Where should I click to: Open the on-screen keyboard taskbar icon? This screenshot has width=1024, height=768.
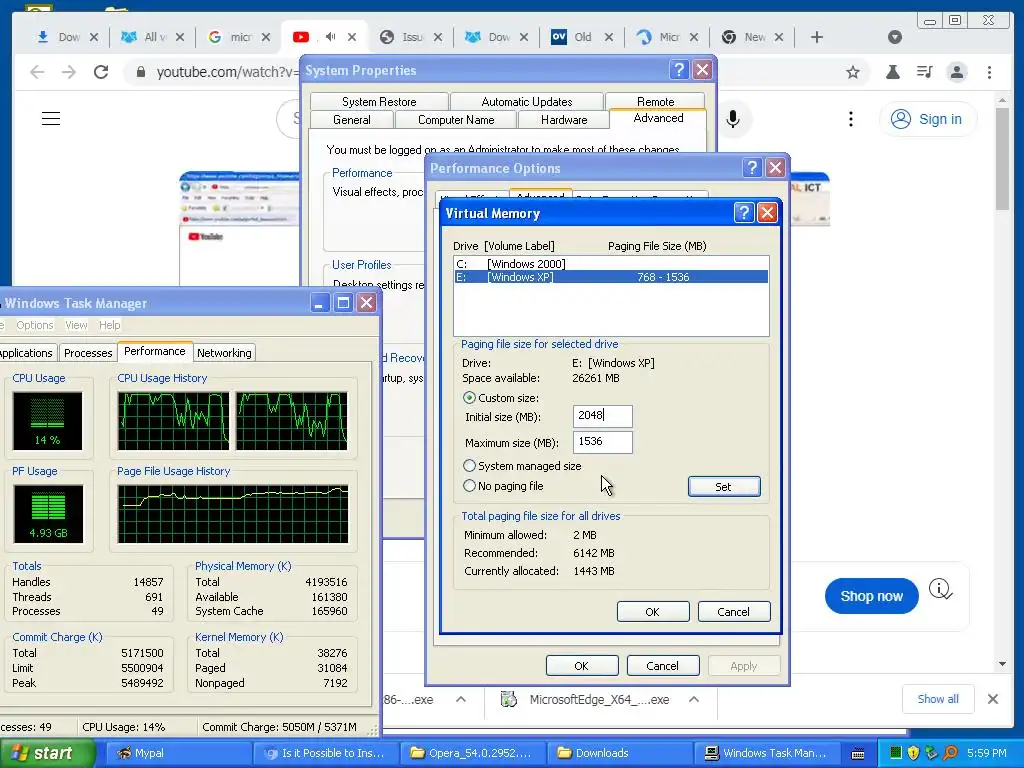(x=858, y=754)
